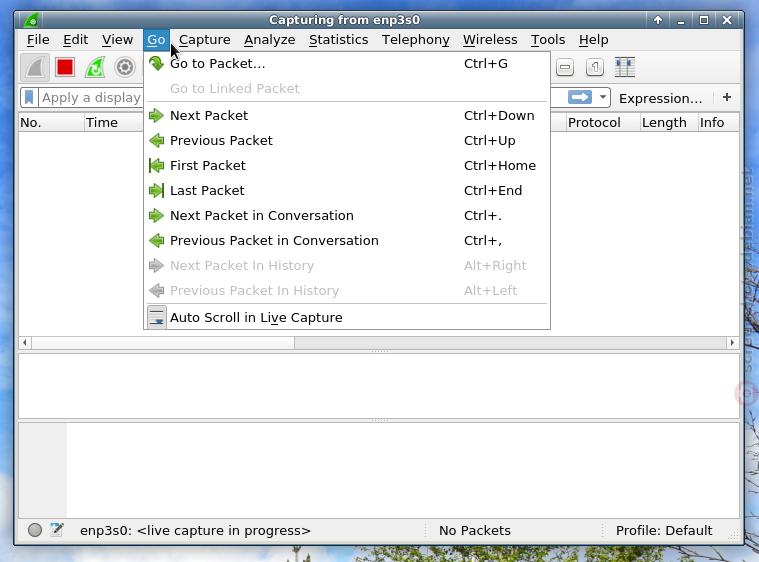Sort by the Time column header
The image size is (759, 562).
[x=114, y=122]
